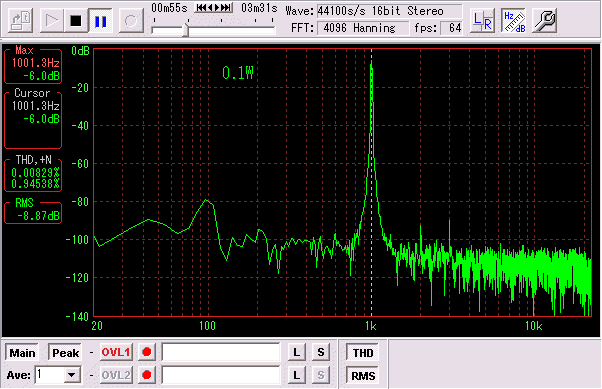Switch L/R channel display icon

tap(483, 20)
